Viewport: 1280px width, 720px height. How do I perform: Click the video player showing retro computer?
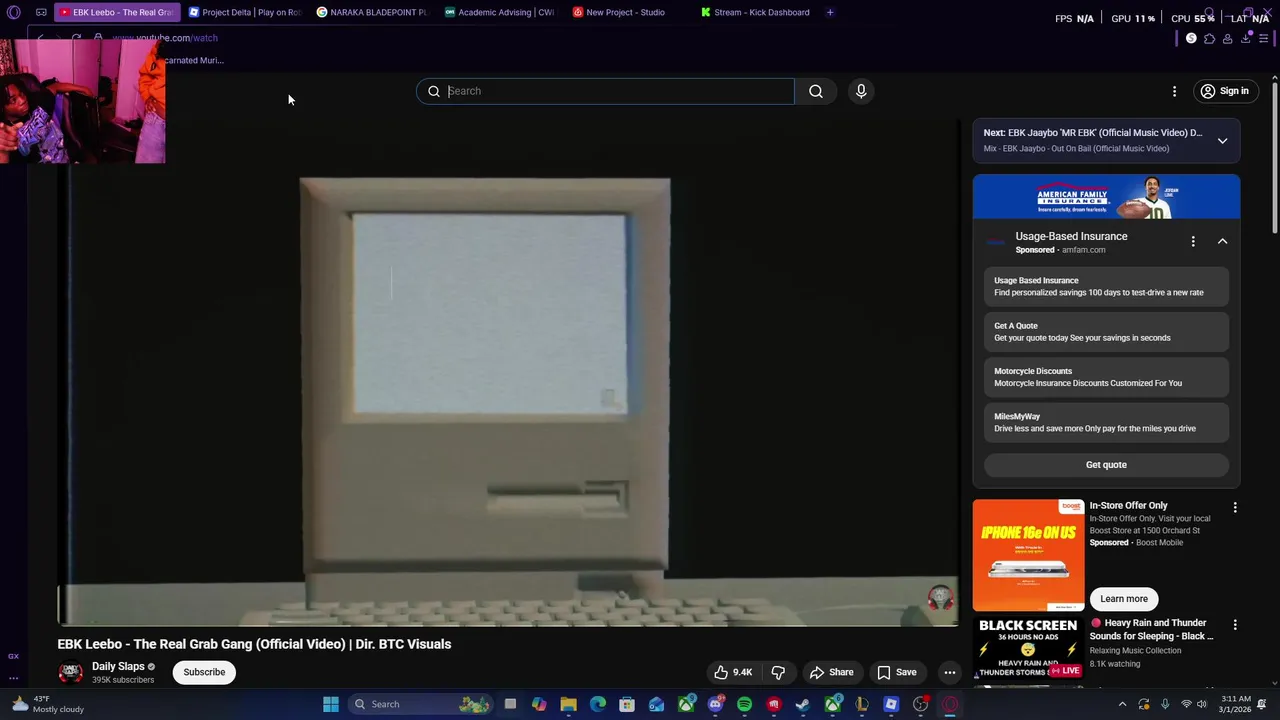[x=507, y=375]
